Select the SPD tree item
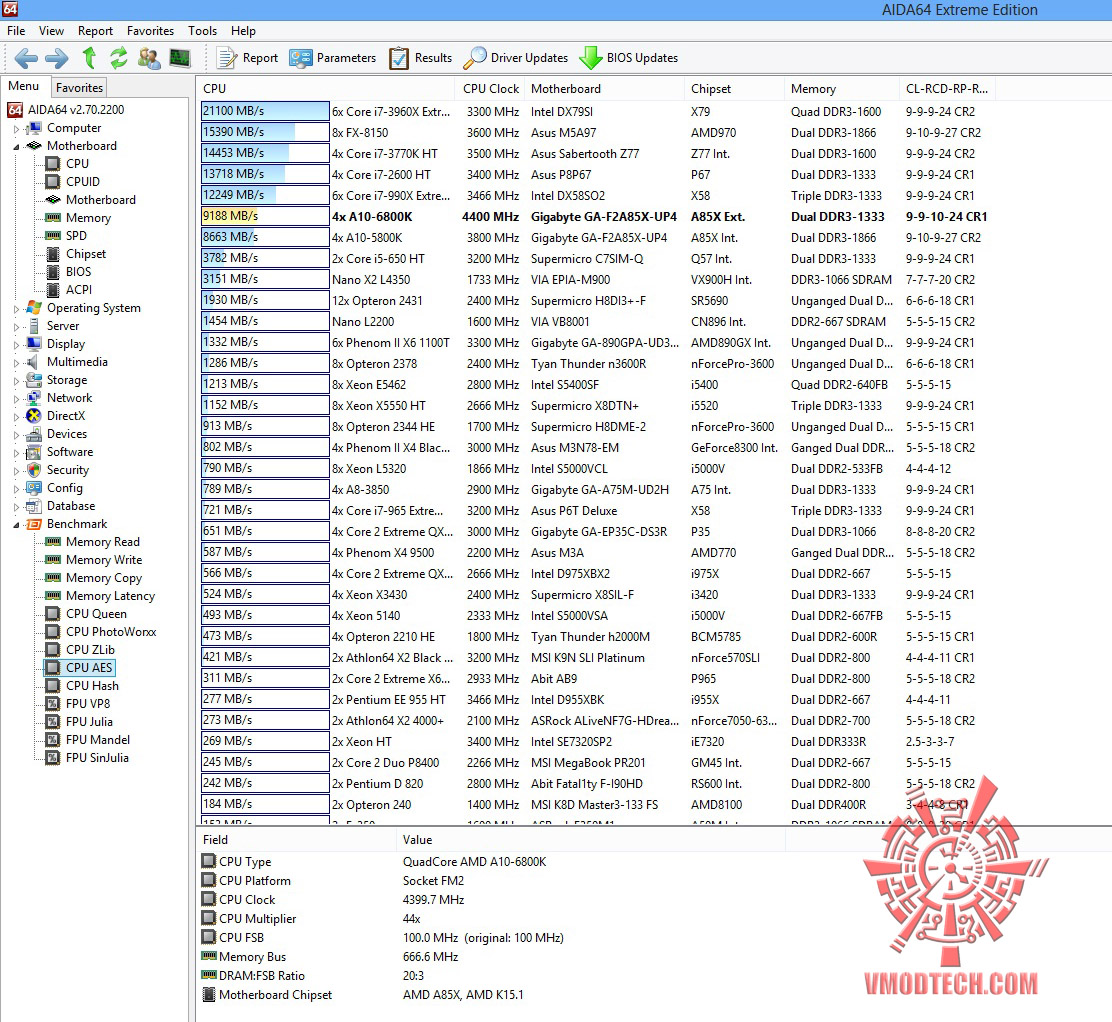Image resolution: width=1112 pixels, height=1022 pixels. (x=76, y=235)
